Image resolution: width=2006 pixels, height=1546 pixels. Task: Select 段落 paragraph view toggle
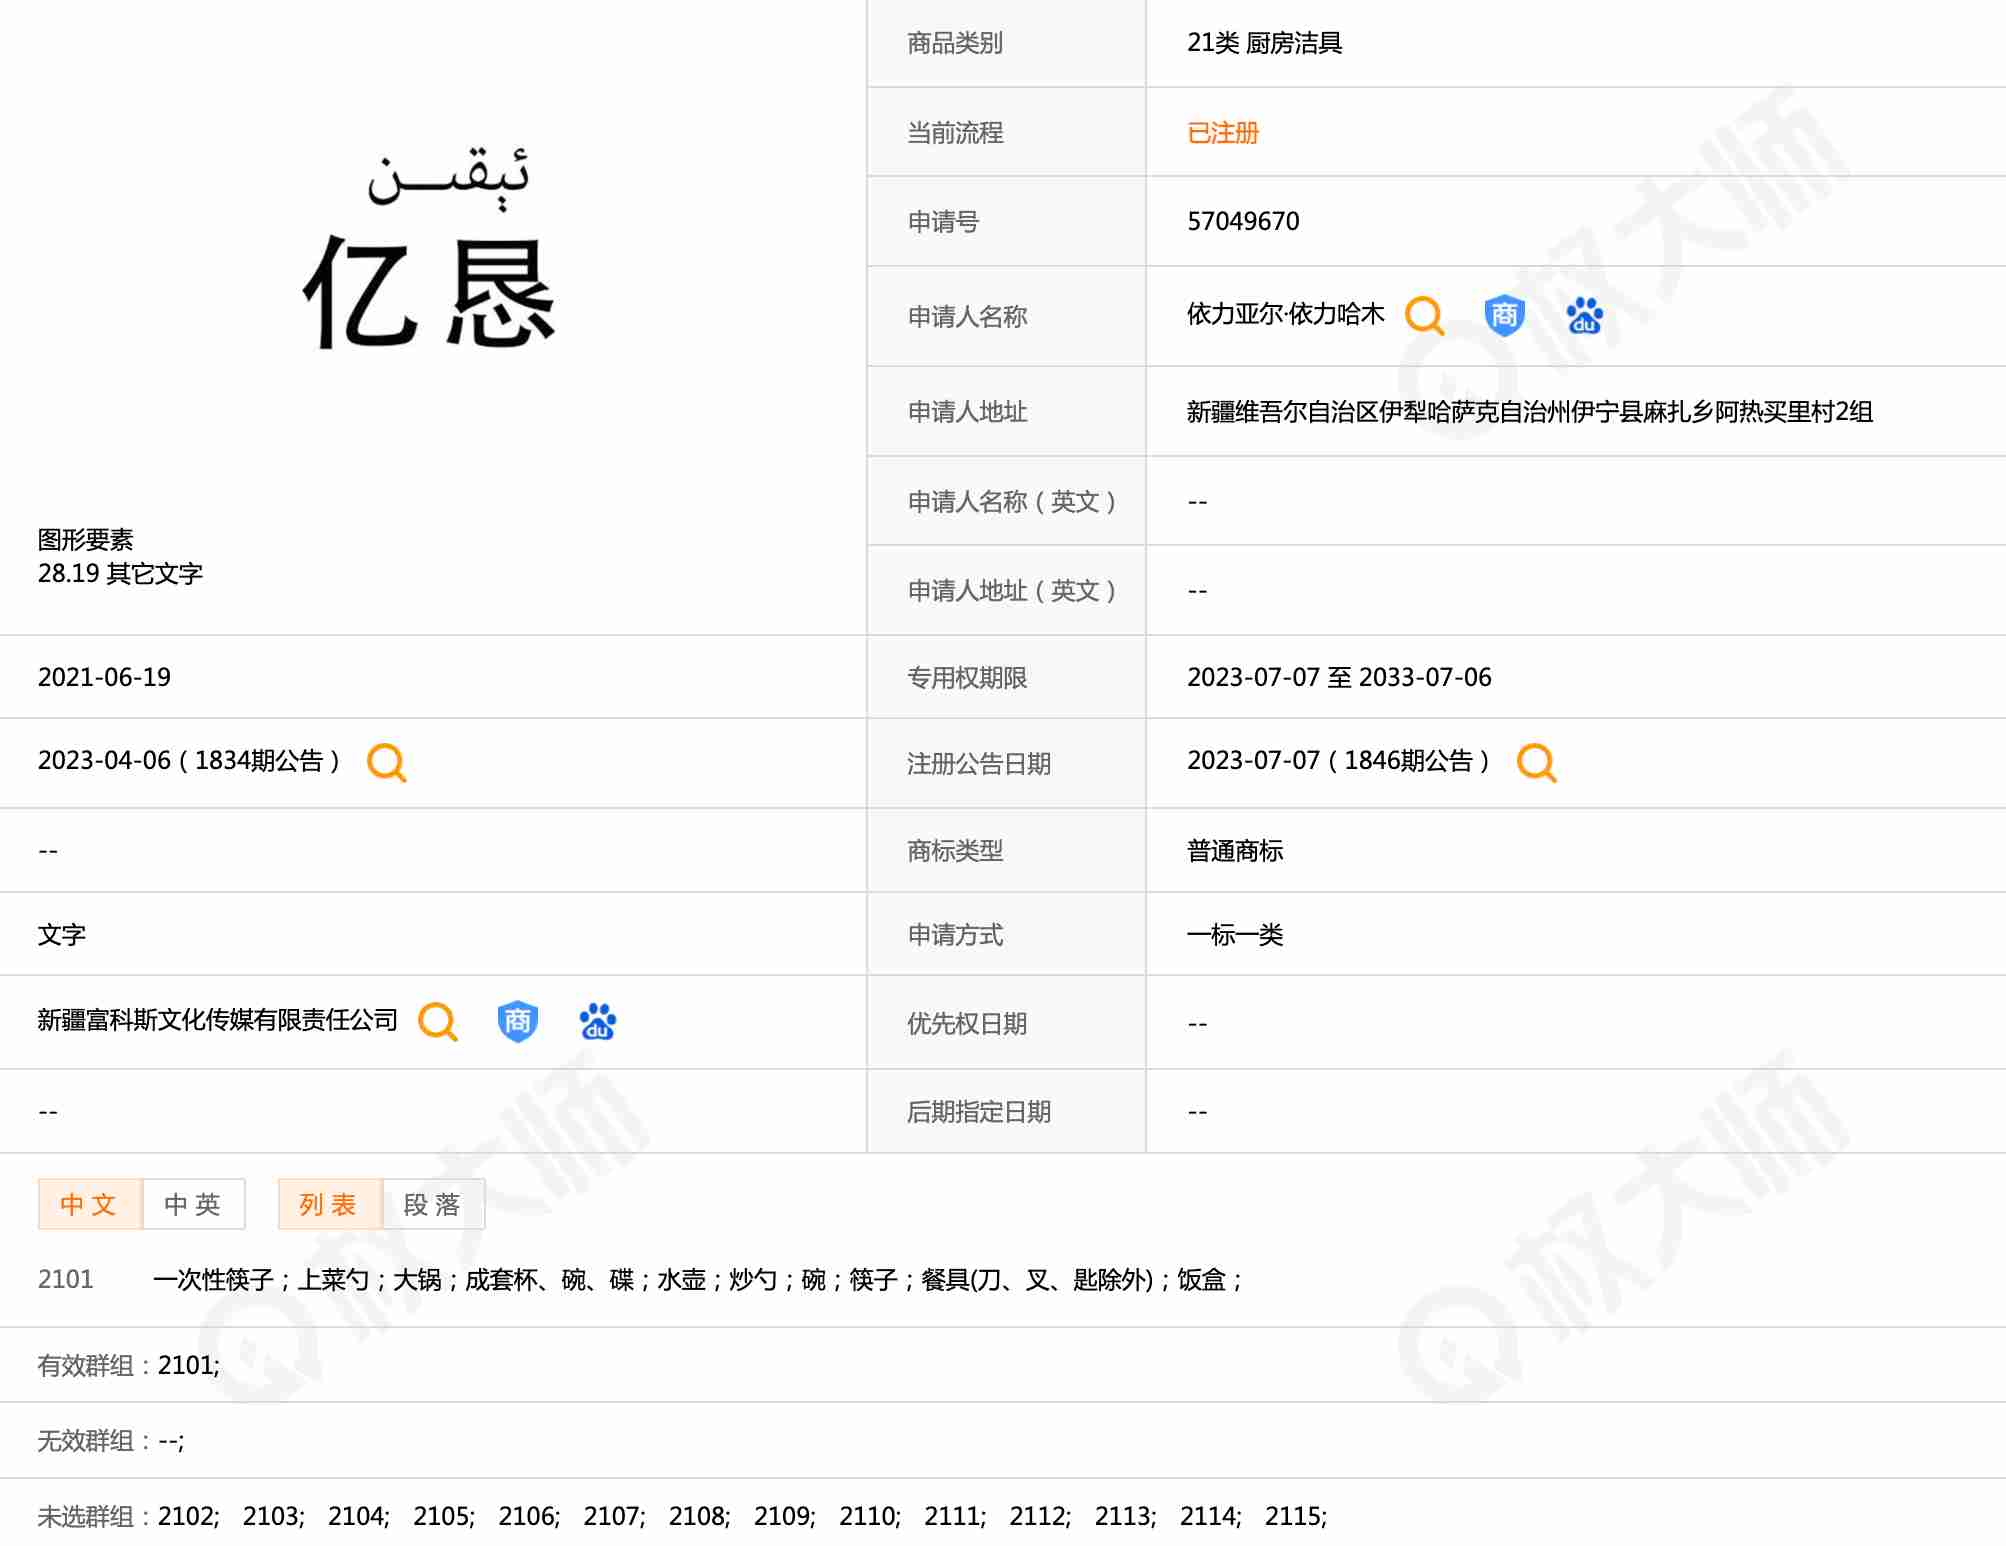433,1204
